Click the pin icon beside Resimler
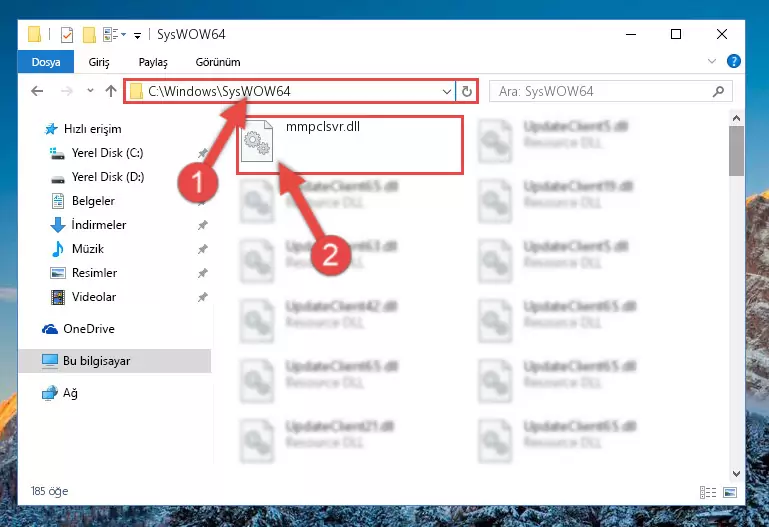 pyautogui.click(x=202, y=273)
